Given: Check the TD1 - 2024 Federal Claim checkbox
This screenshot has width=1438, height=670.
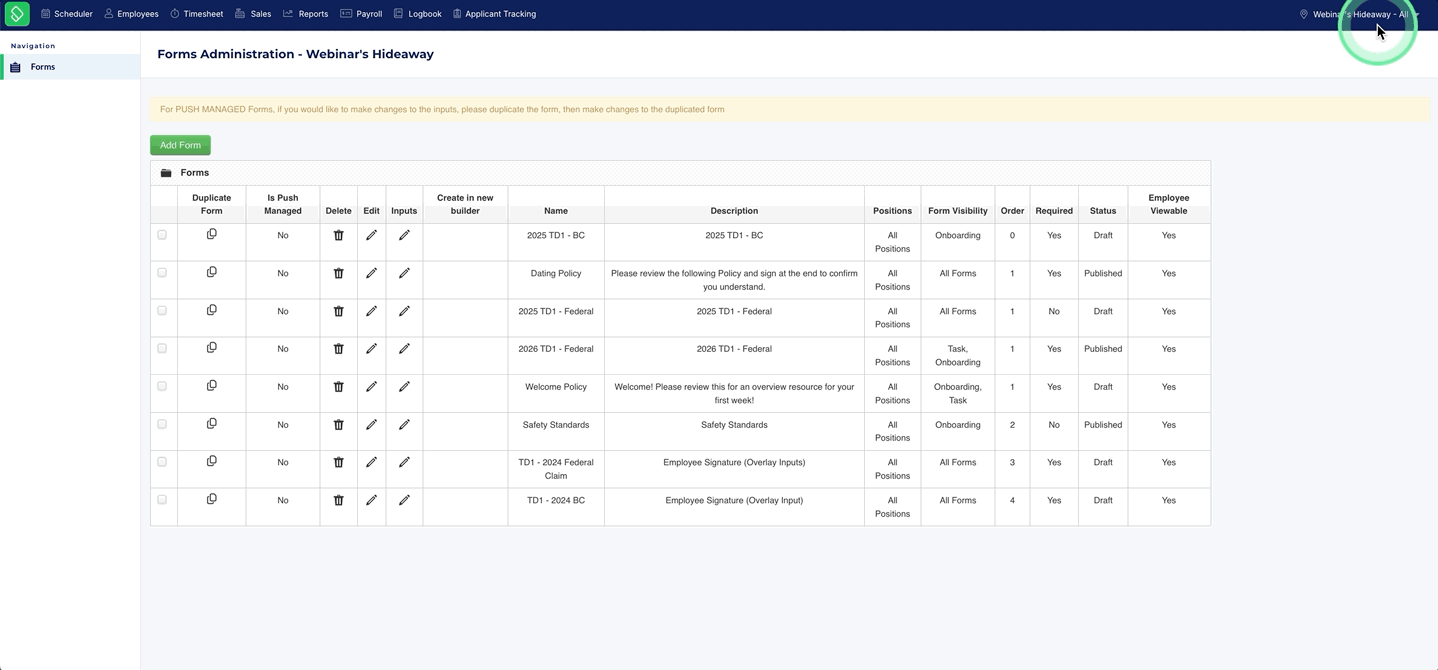Looking at the screenshot, I should [162, 462].
